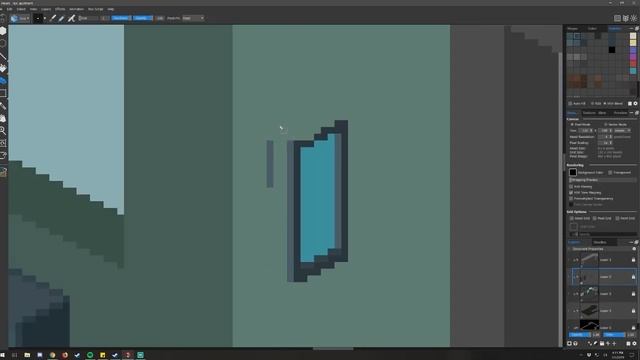
Task: Toggle the Transparent background checkbox
Action: (x=610, y=173)
